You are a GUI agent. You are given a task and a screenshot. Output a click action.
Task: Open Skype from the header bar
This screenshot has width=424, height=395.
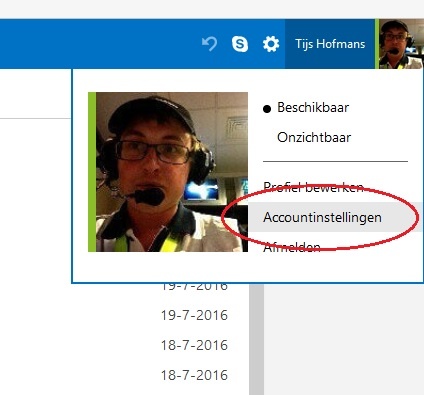tap(240, 44)
